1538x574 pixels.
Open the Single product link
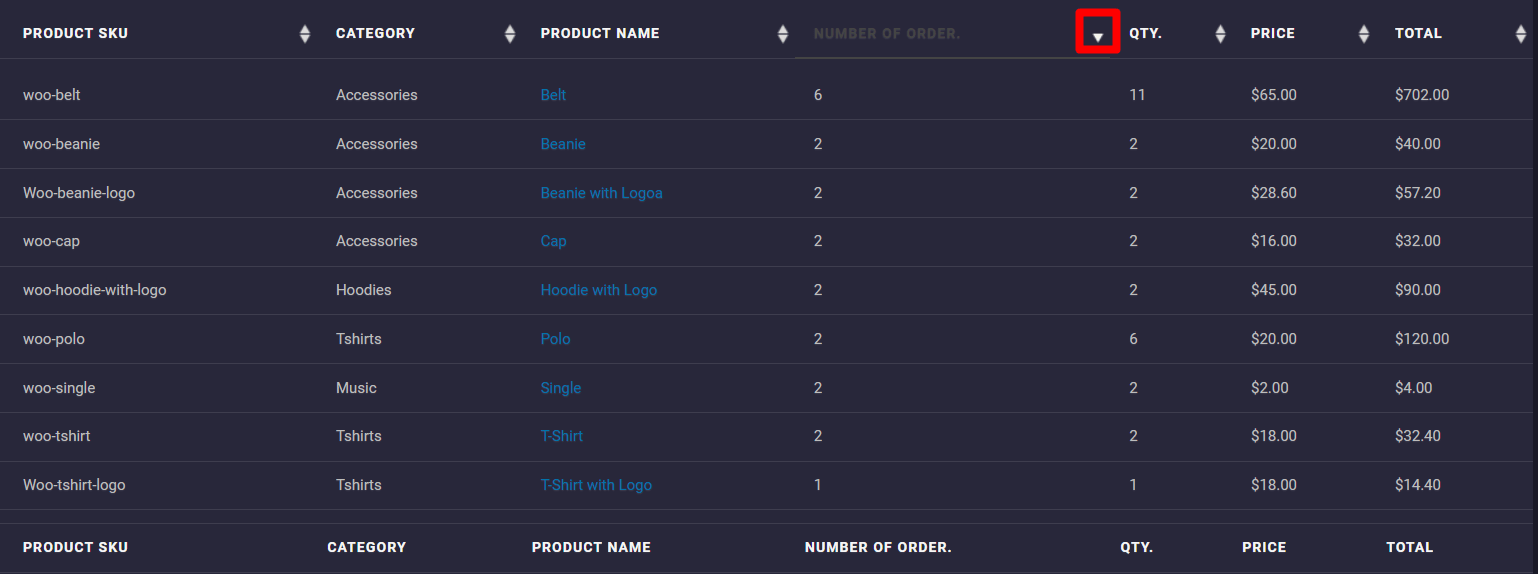pos(561,388)
